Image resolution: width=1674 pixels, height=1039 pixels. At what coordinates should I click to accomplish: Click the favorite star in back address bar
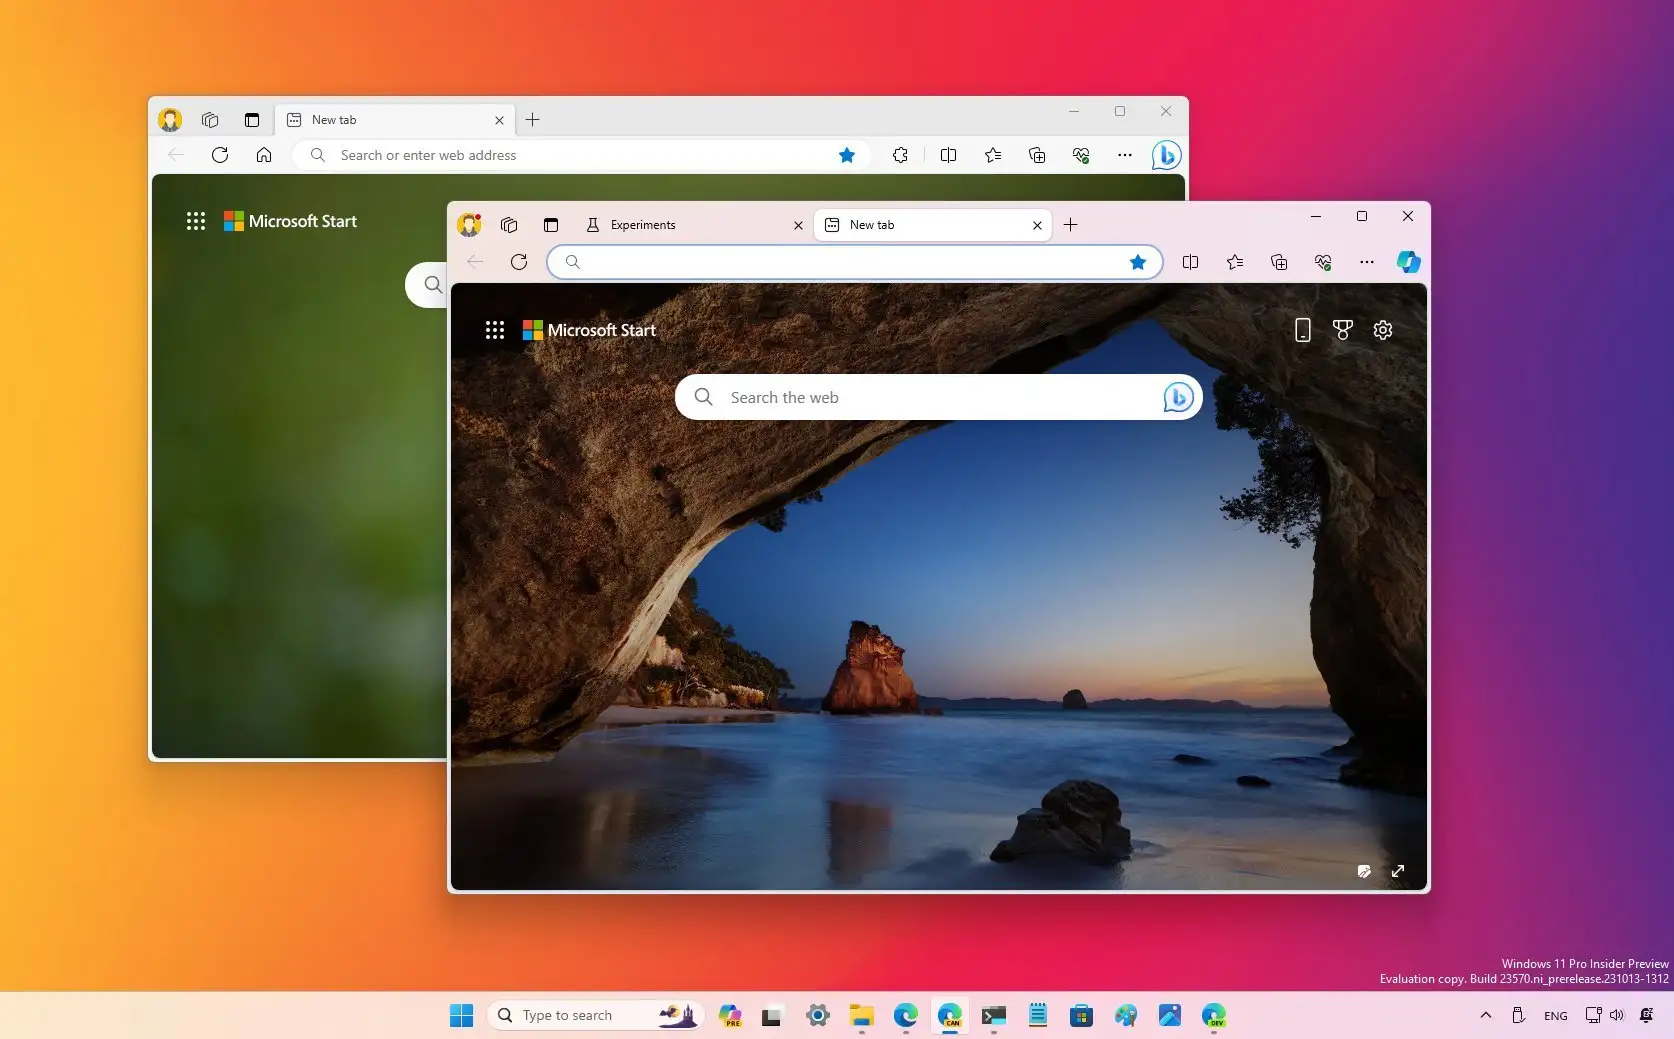point(847,155)
